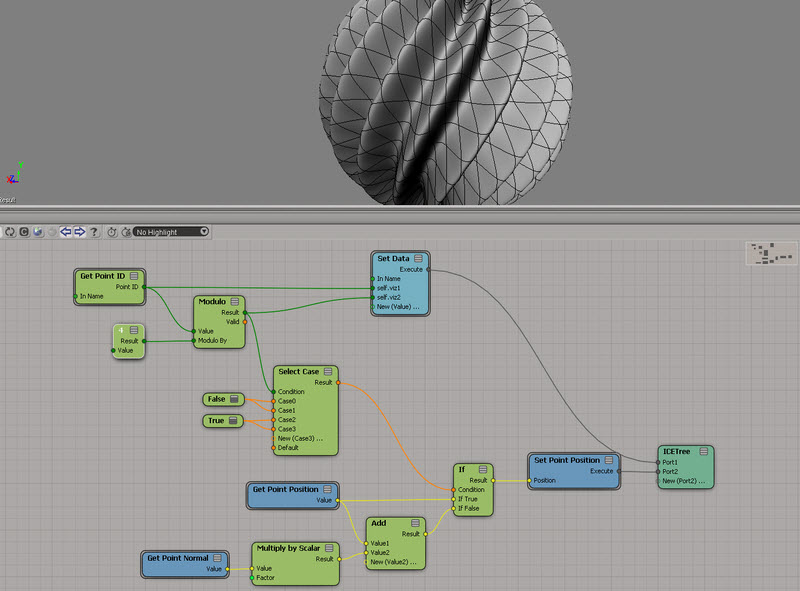Image resolution: width=800 pixels, height=591 pixels.
Task: Click the refresh icon in ICE toolbar
Action: (x=10, y=231)
